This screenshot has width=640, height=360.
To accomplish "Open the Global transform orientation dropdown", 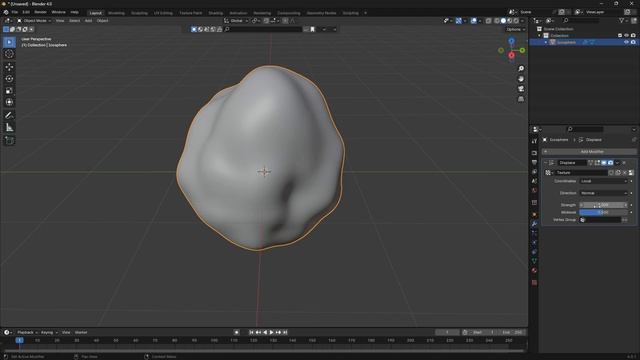I will coord(236,21).
